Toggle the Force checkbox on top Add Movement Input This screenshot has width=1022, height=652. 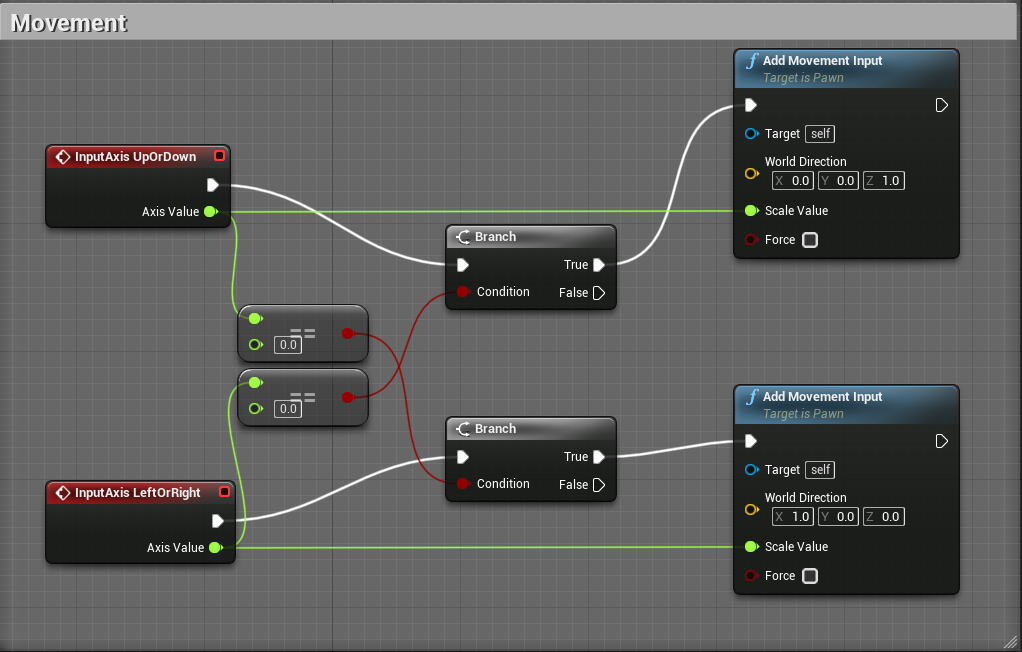tap(810, 240)
